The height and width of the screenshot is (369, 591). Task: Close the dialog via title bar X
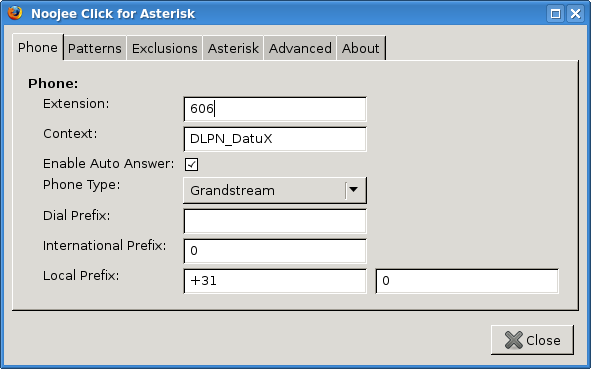[576, 14]
